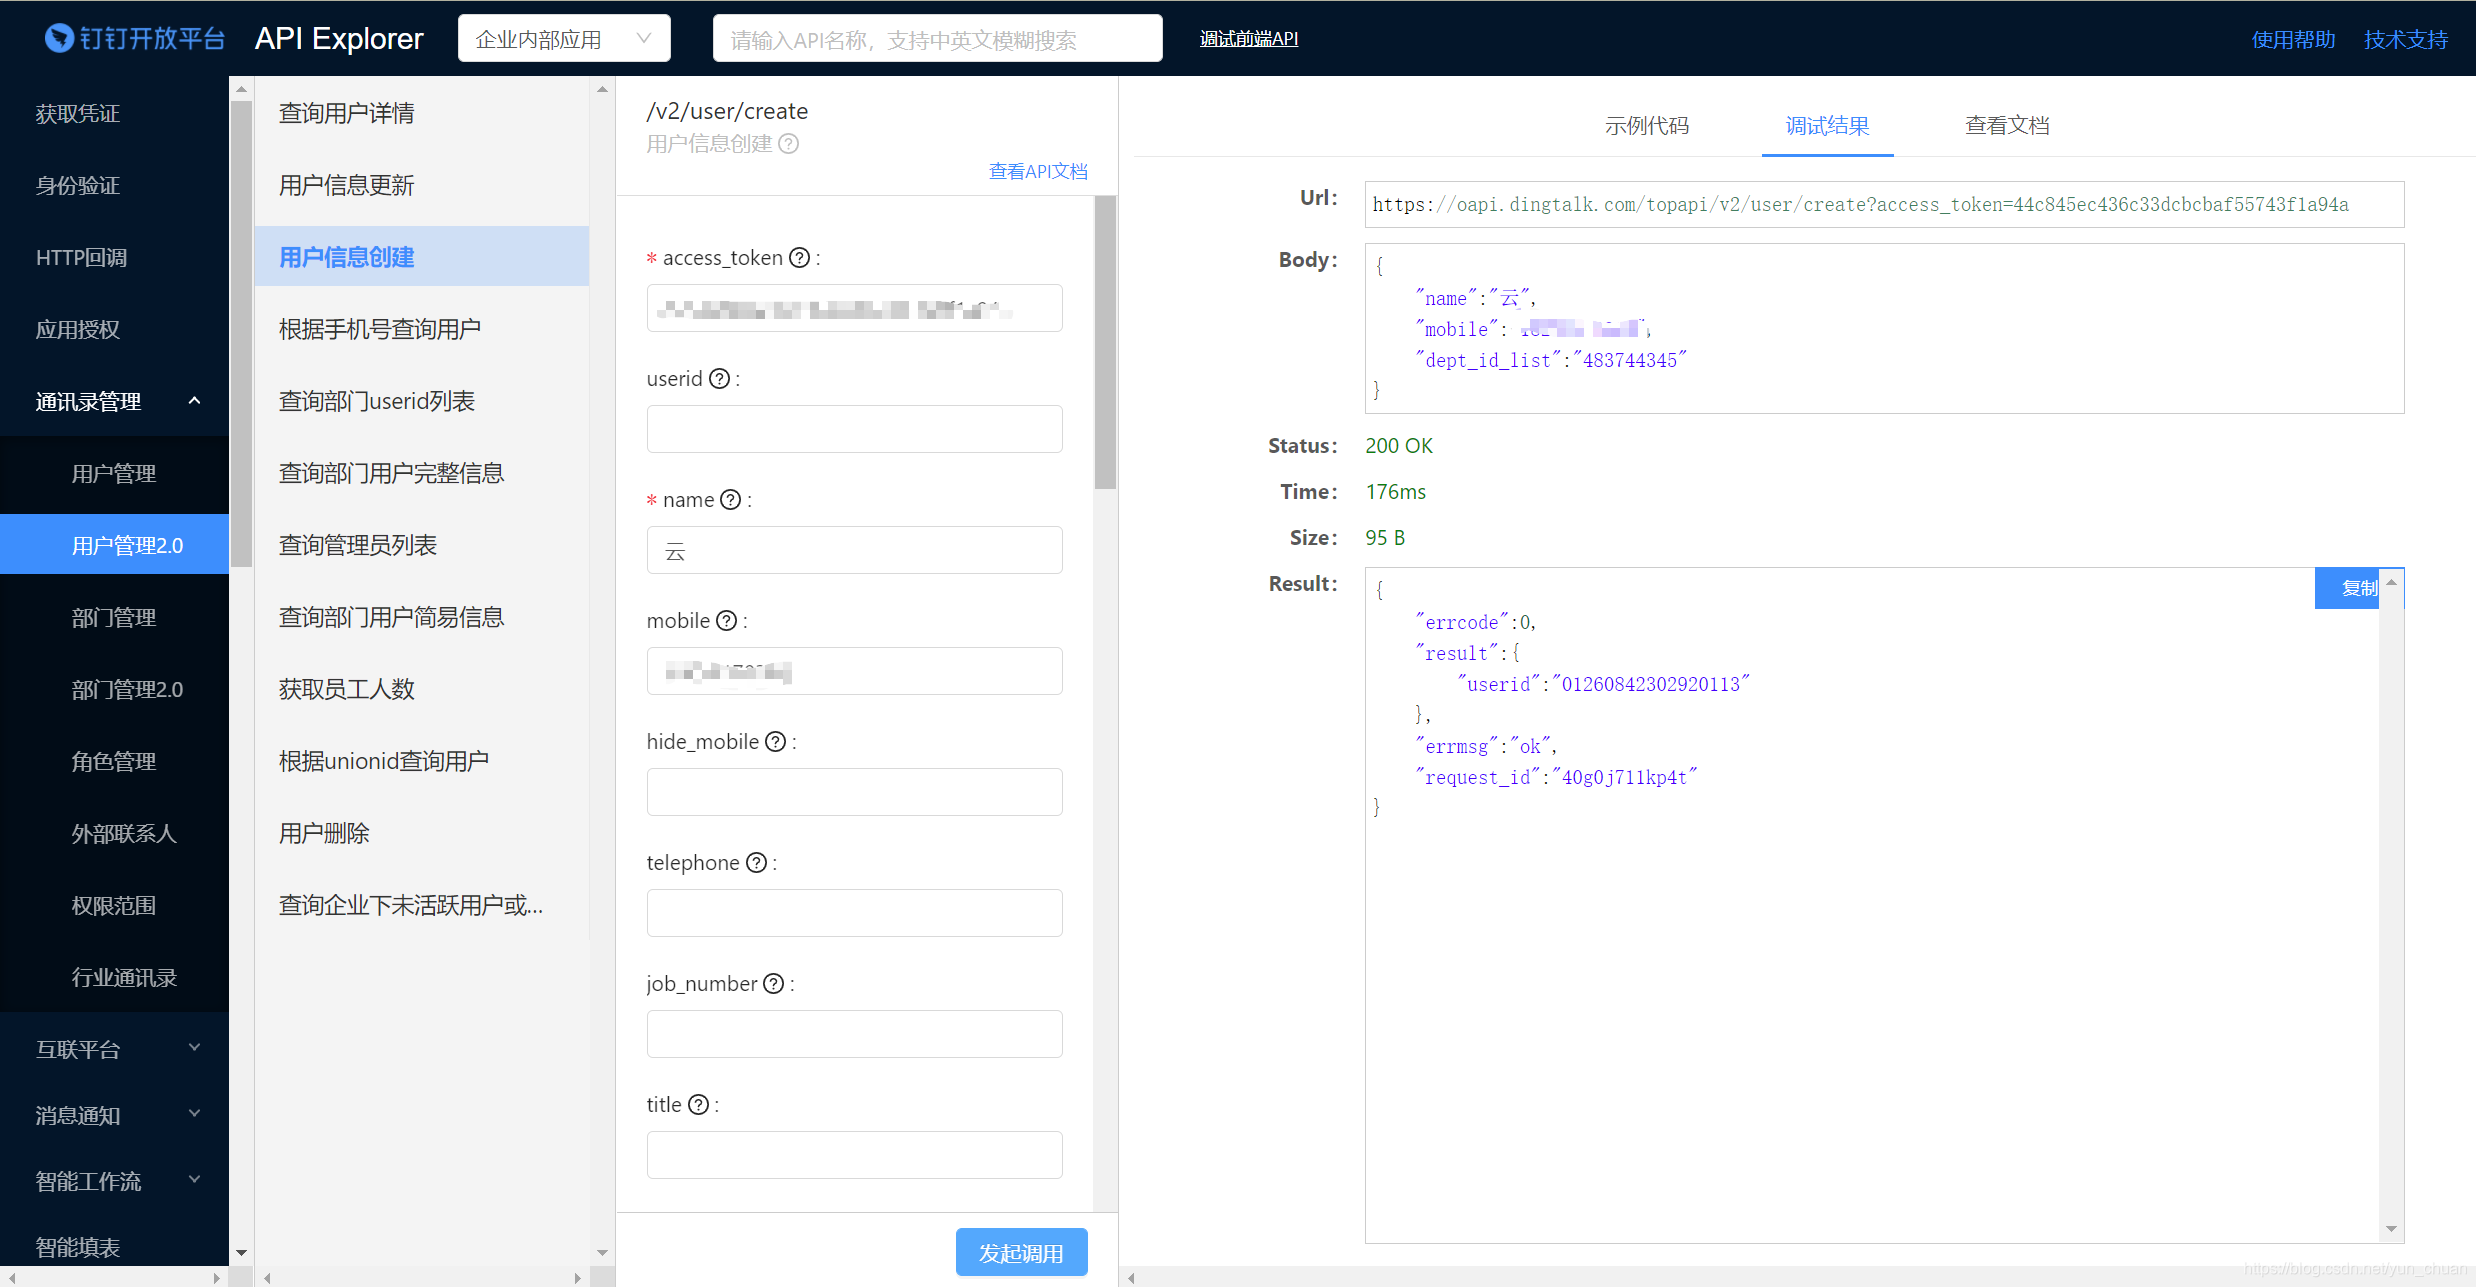Choose the 查询企业下未活跃用户或... API
The width and height of the screenshot is (2476, 1287).
(x=422, y=905)
